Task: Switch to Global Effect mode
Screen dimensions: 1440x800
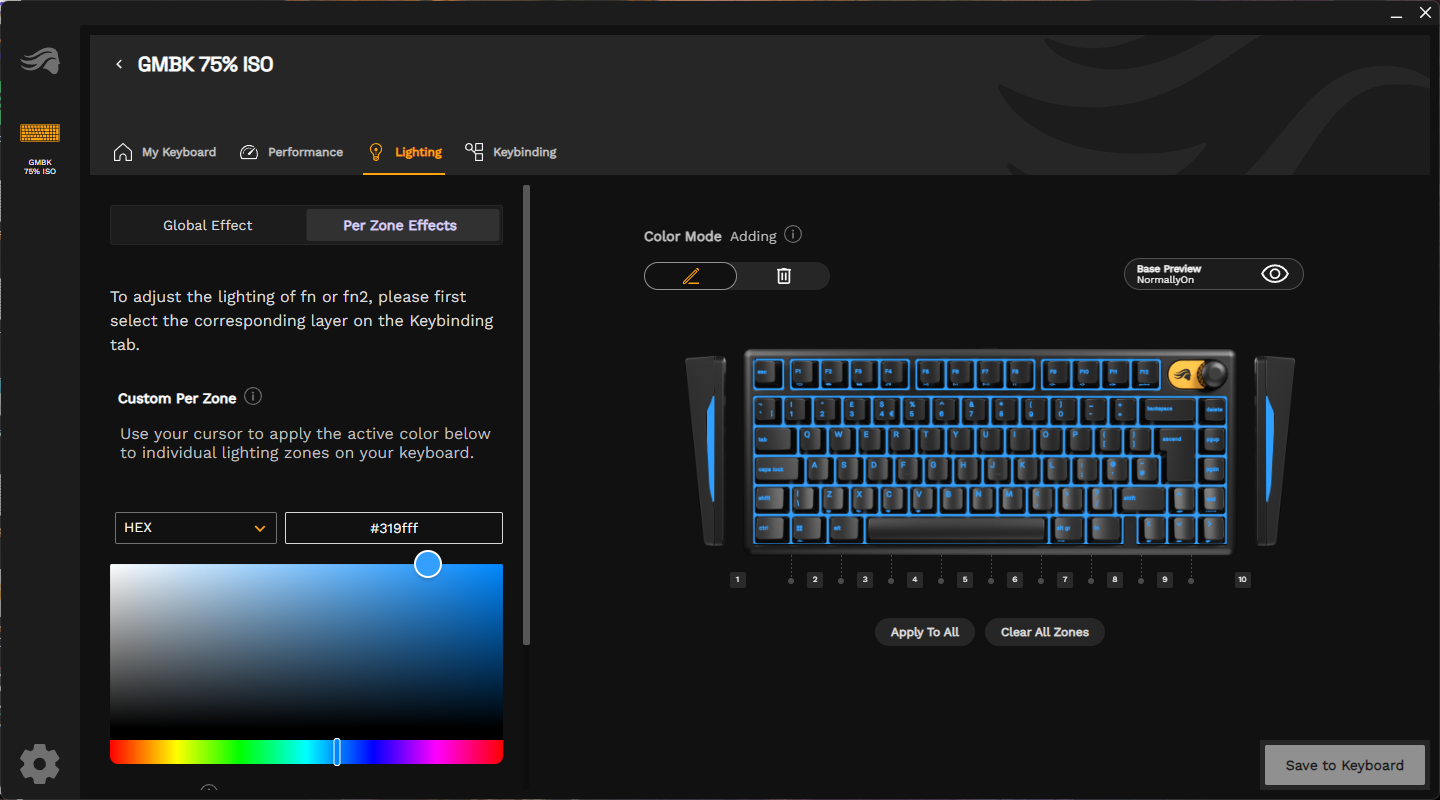Action: tap(208, 225)
